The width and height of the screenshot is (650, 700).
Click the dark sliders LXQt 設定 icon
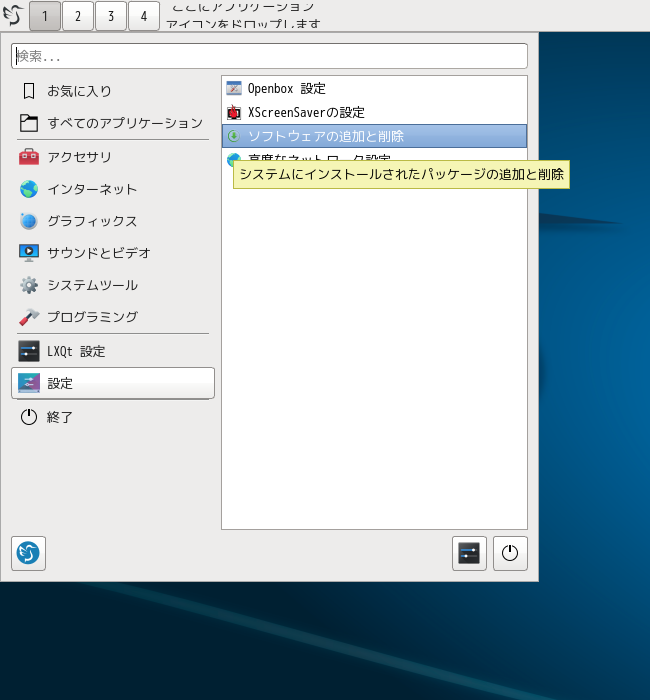[29, 351]
